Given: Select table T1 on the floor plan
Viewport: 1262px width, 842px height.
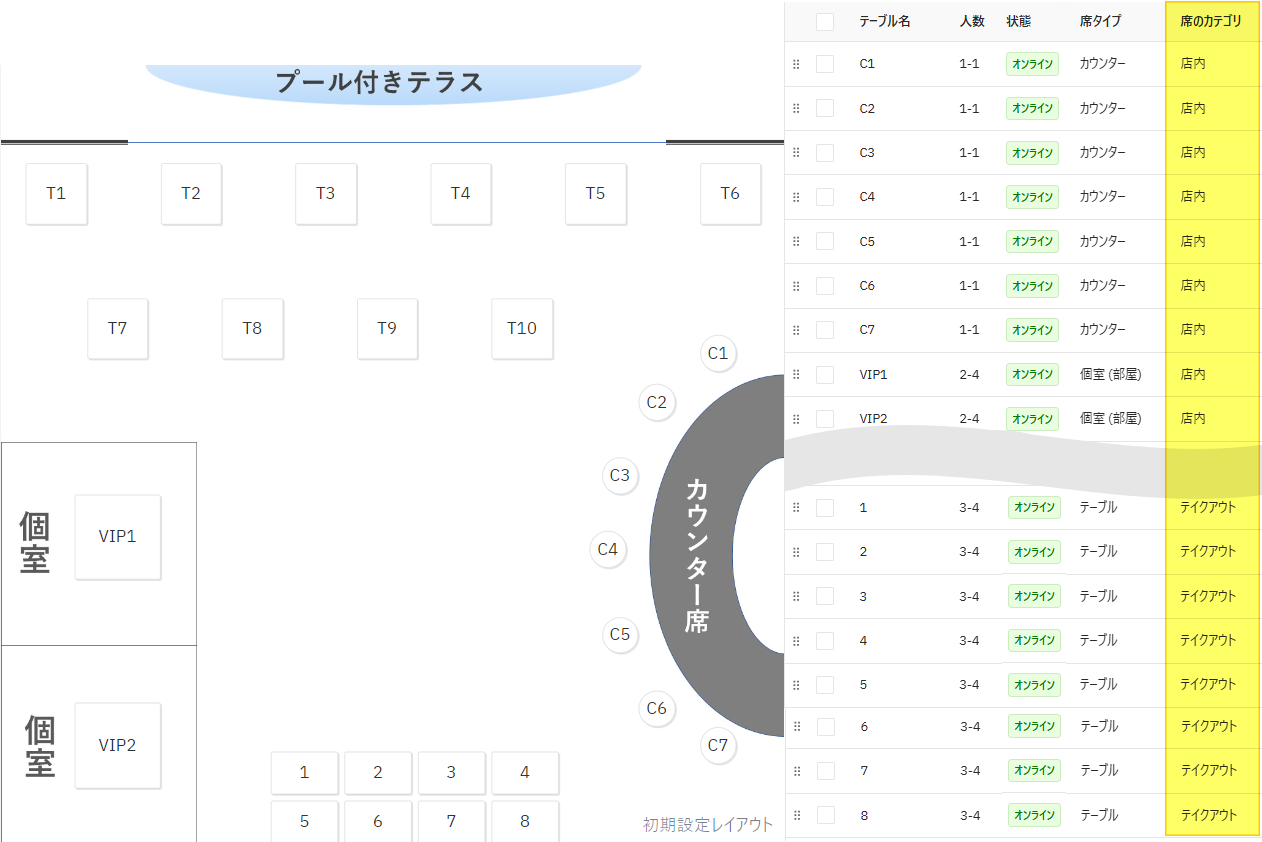Looking at the screenshot, I should tap(56, 194).
